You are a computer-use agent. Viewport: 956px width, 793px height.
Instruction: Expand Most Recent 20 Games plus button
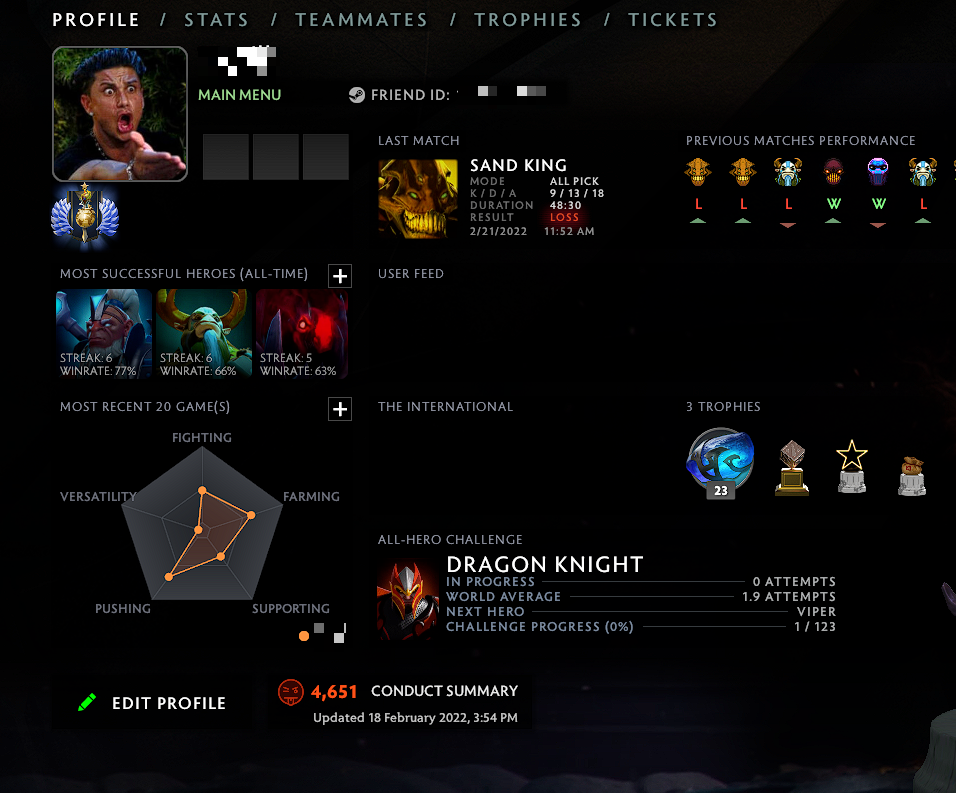point(340,409)
